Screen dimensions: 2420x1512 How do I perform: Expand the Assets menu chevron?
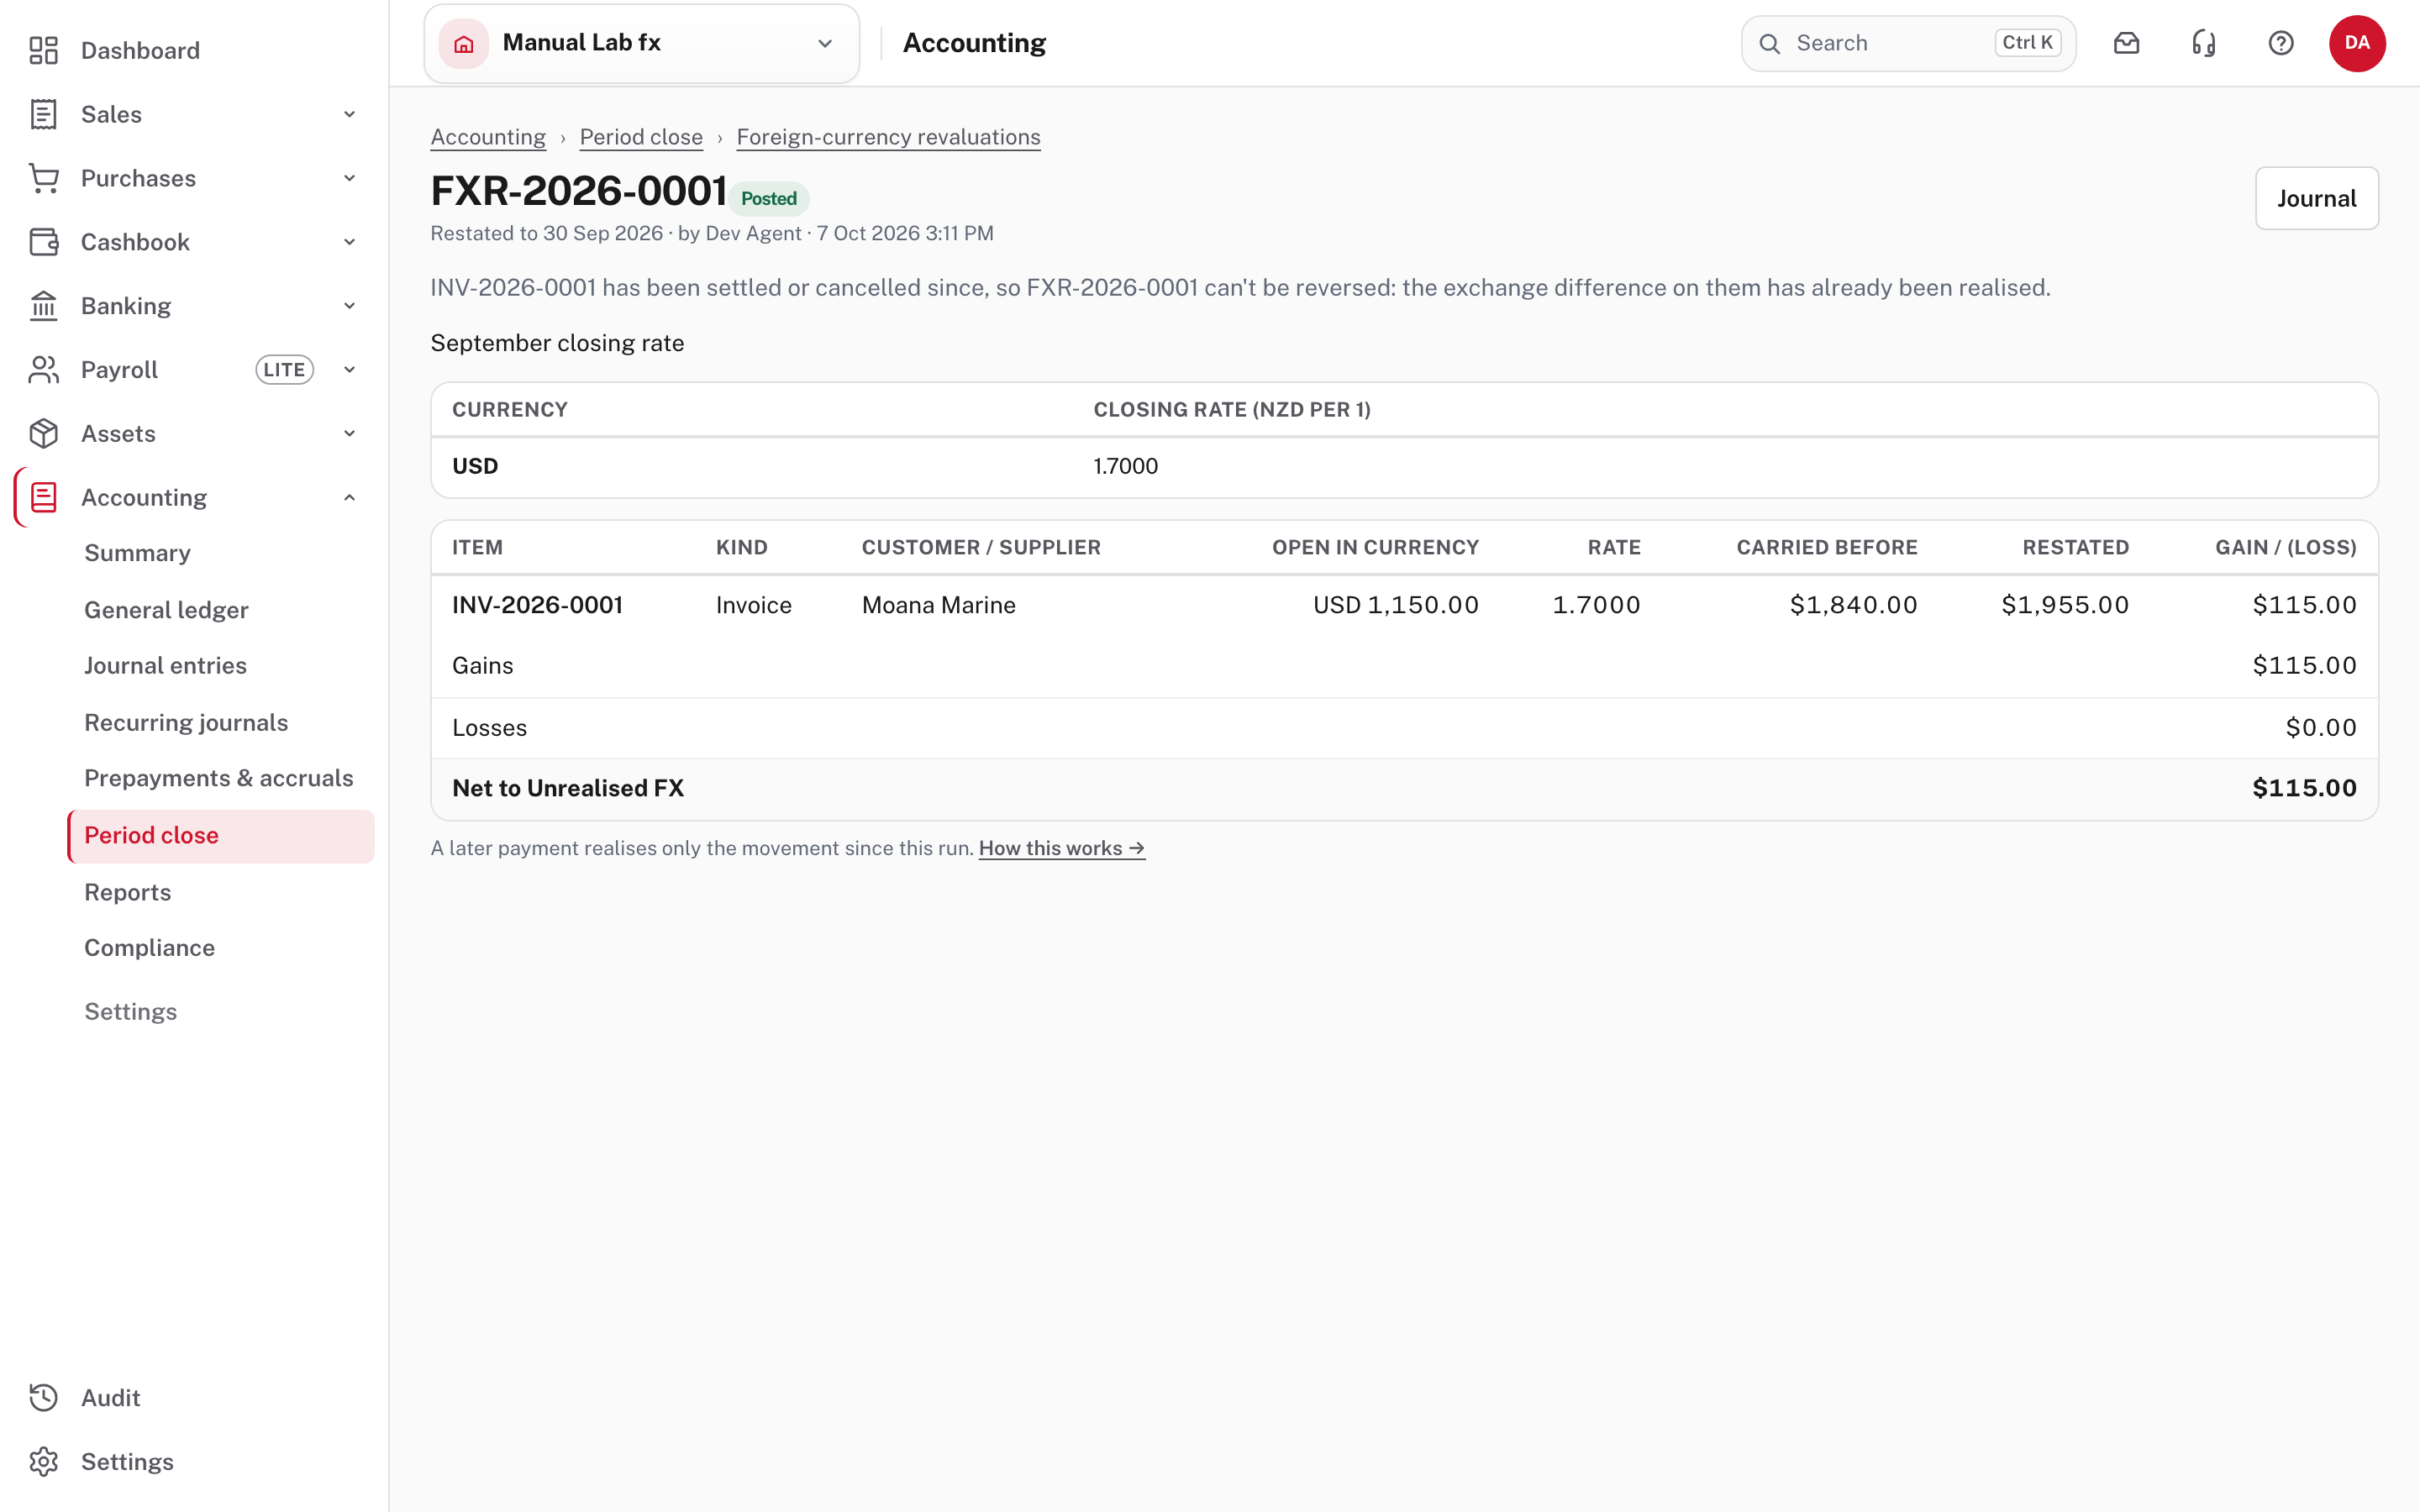349,434
